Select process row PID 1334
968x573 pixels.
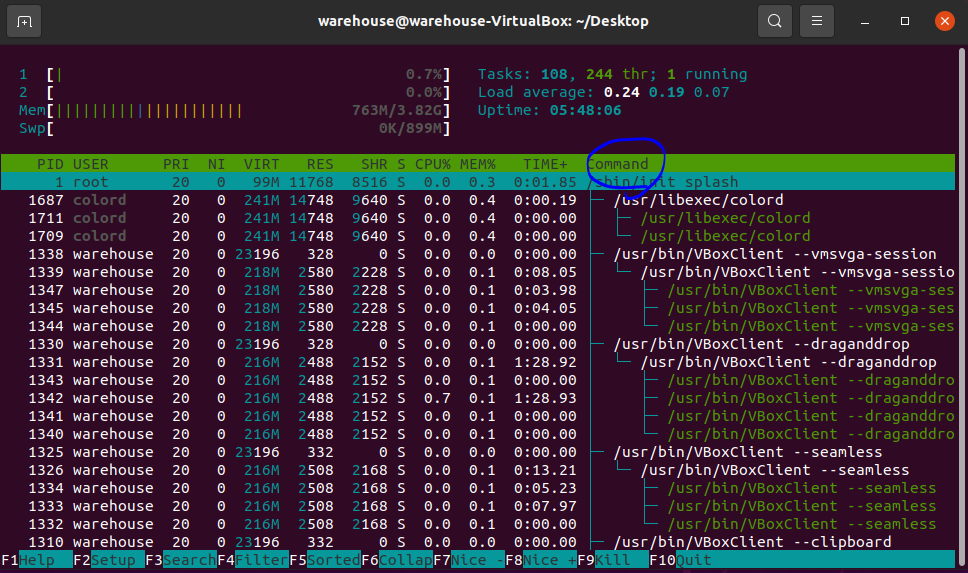click(x=478, y=488)
